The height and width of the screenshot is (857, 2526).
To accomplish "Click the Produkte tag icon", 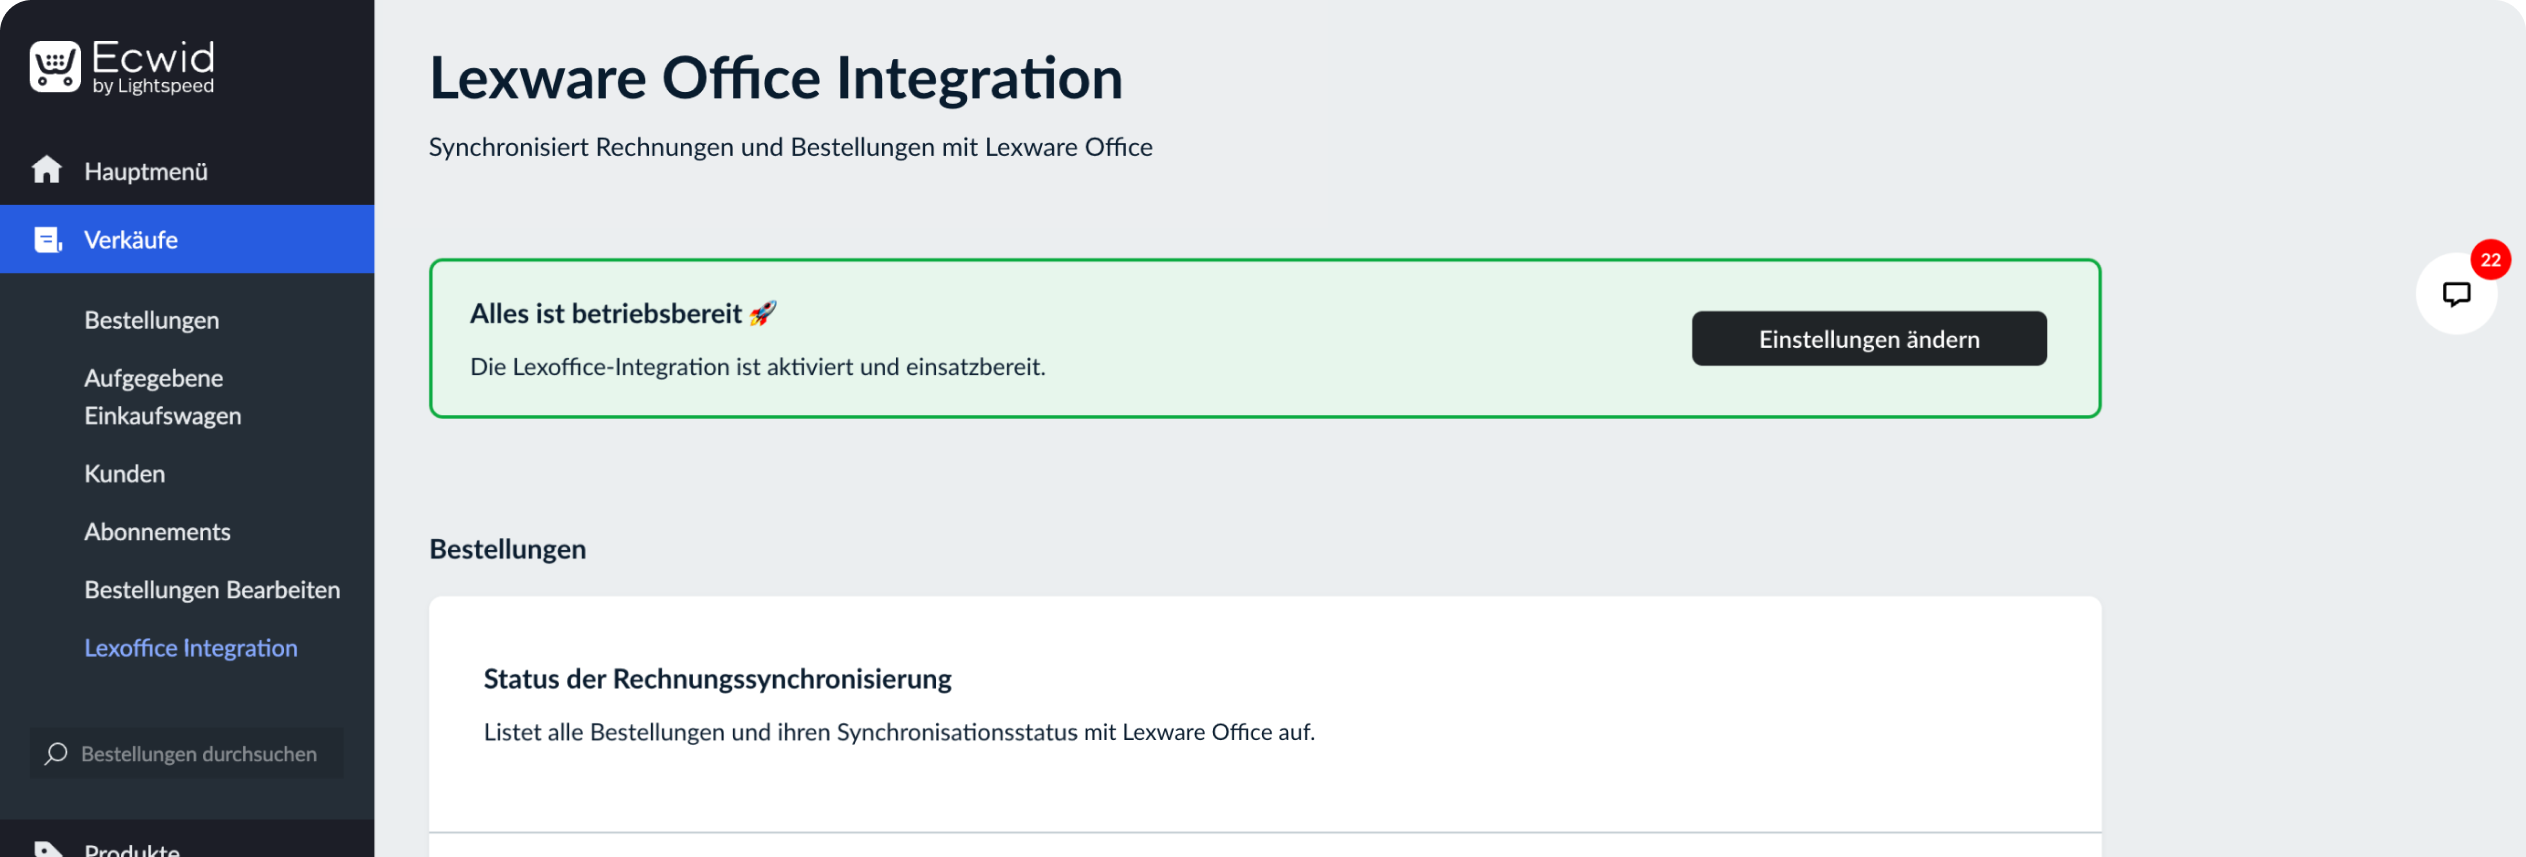I will (47, 848).
